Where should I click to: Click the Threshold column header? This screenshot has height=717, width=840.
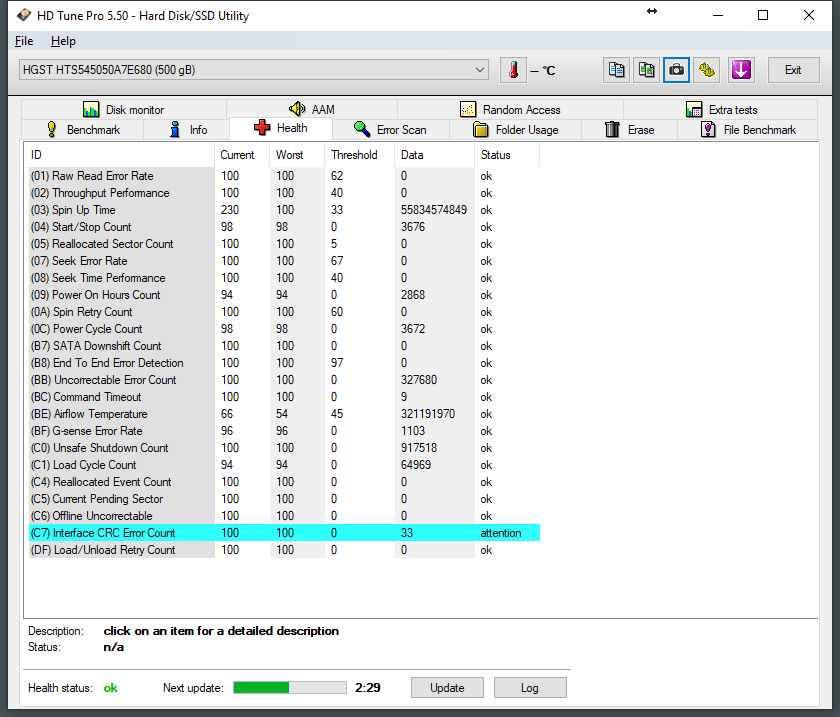pos(355,155)
